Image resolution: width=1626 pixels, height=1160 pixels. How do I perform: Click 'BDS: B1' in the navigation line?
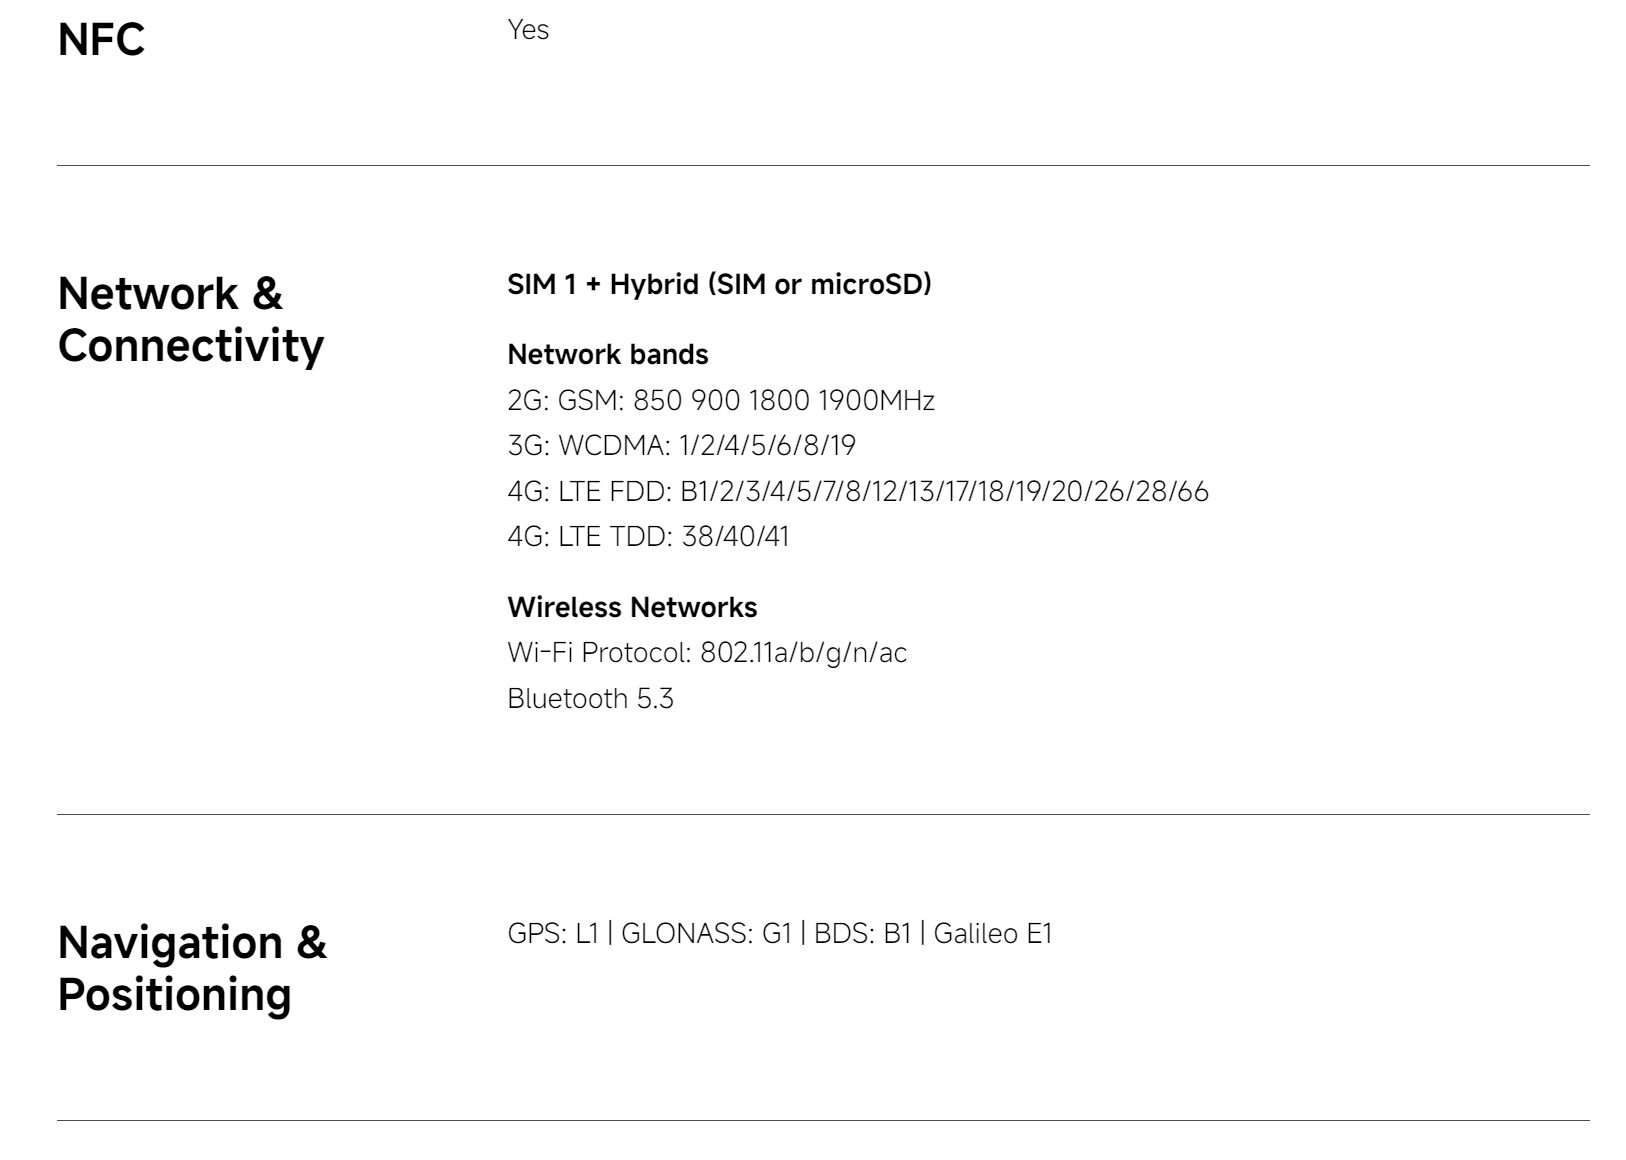pos(863,934)
